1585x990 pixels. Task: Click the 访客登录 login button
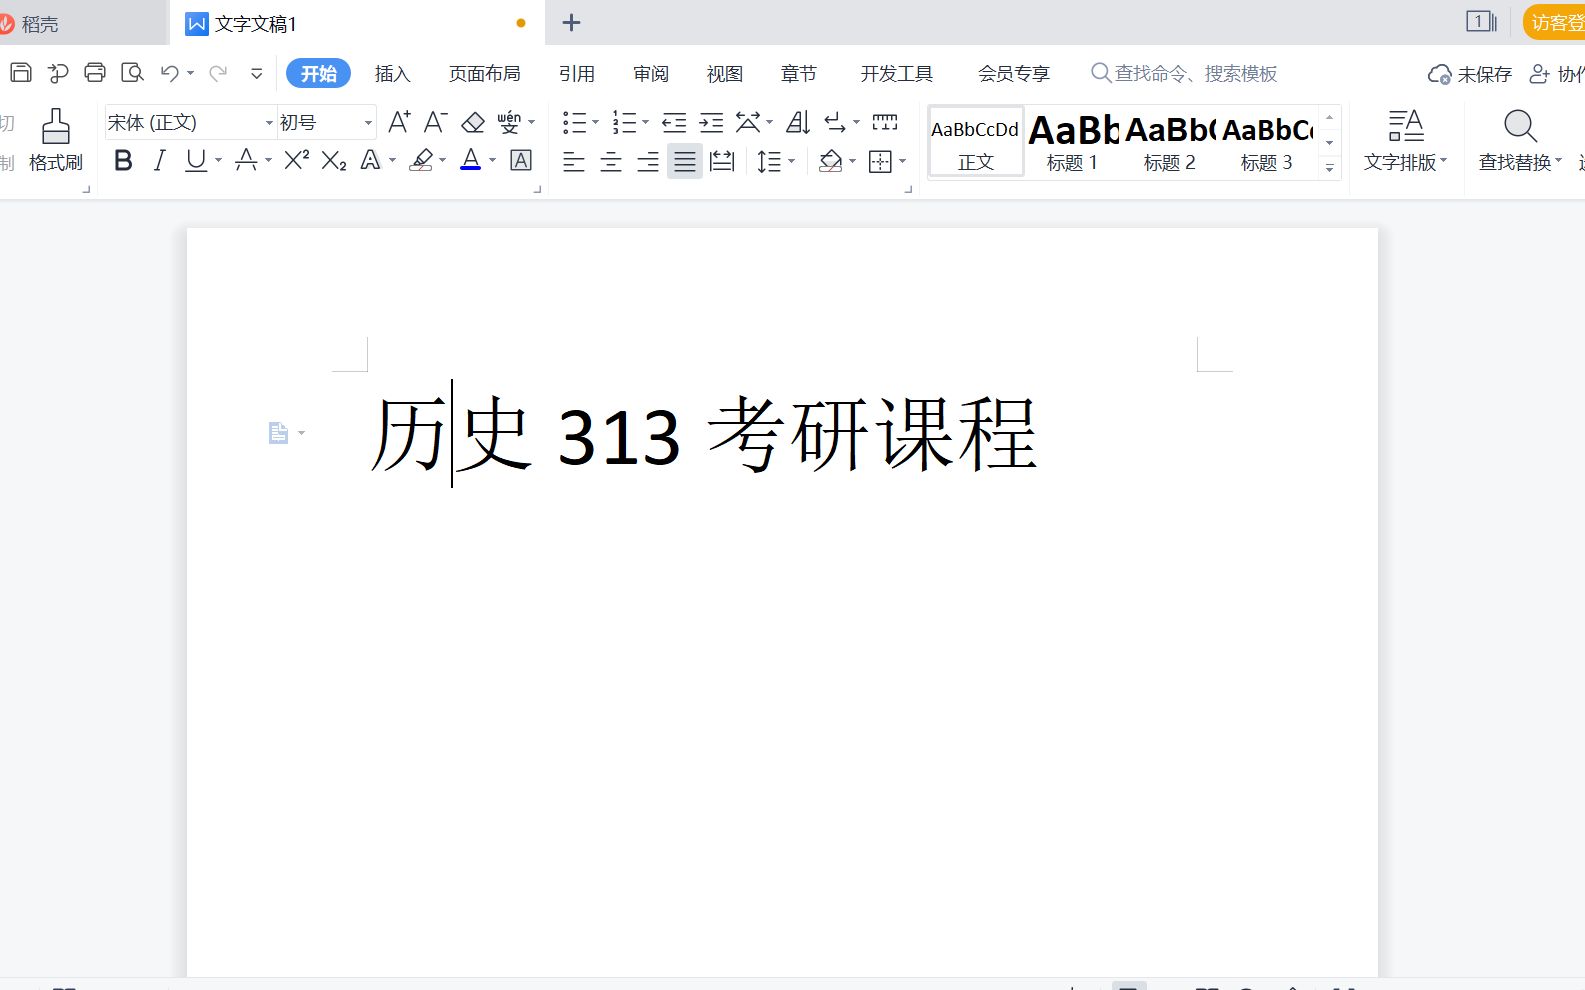pyautogui.click(x=1554, y=22)
